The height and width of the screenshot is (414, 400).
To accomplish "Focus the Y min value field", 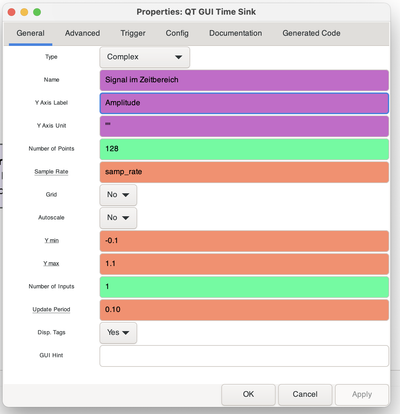I will coord(244,241).
